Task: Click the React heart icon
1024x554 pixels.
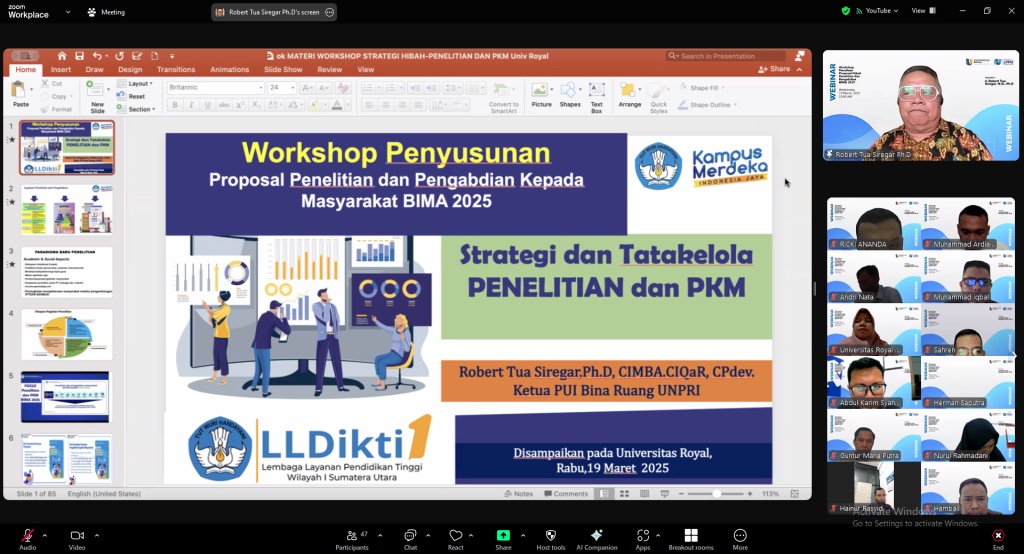Action: 455,537
